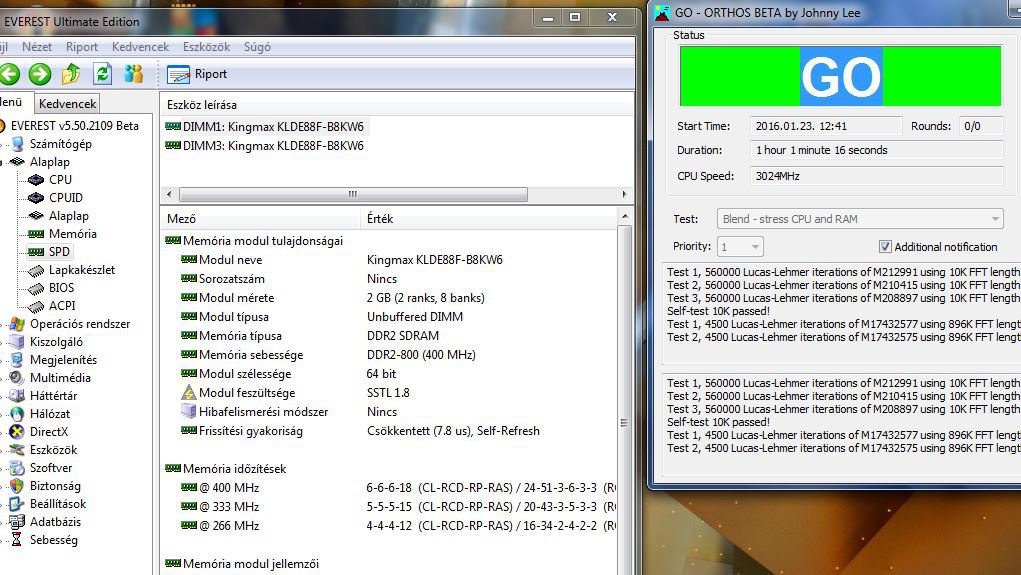
Task: Select the SPD tree item
Action: tap(59, 251)
